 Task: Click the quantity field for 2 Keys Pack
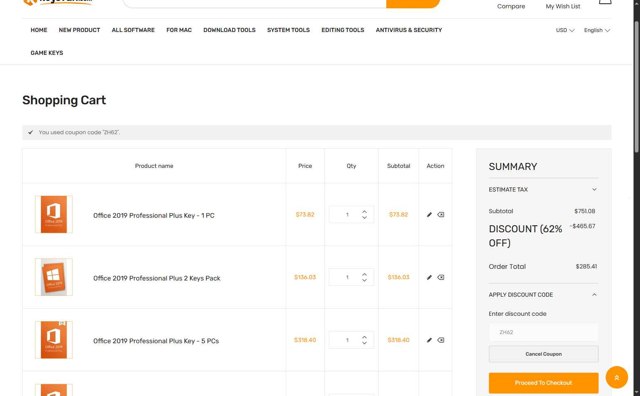(x=346, y=278)
